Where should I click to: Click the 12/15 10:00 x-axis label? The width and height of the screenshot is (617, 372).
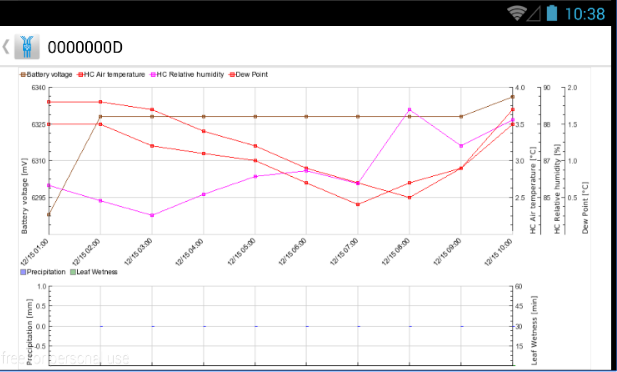click(x=499, y=251)
